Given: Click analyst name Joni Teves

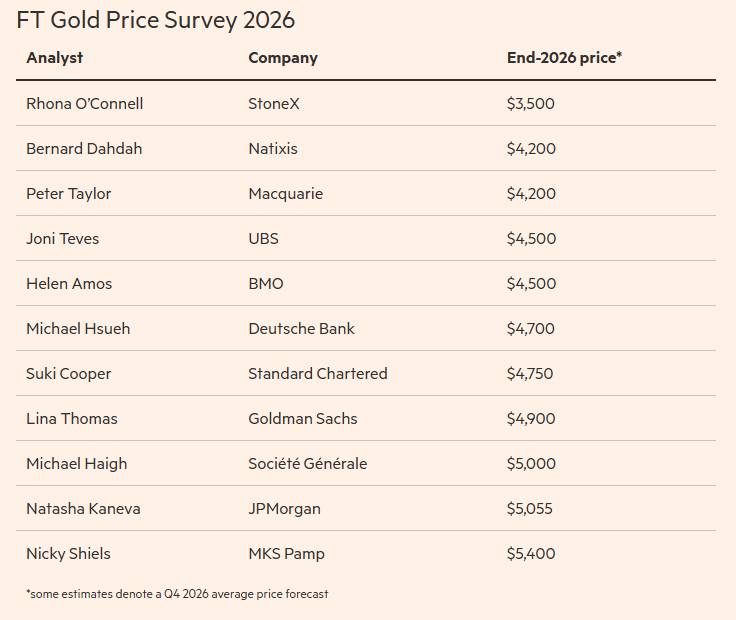Looking at the screenshot, I should coord(62,239).
